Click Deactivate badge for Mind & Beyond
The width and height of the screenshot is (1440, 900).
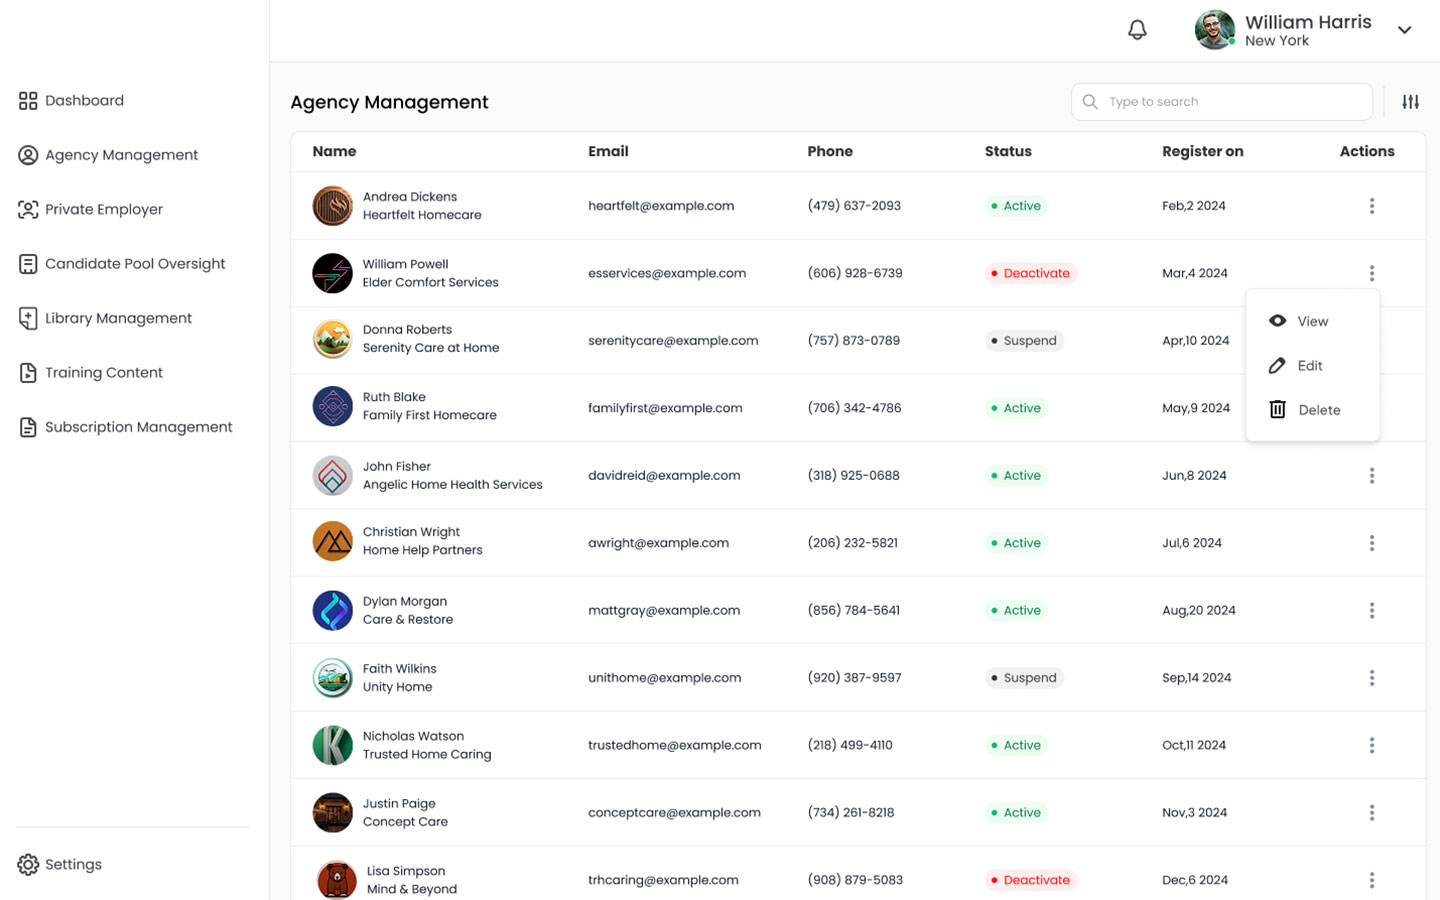tap(1031, 880)
